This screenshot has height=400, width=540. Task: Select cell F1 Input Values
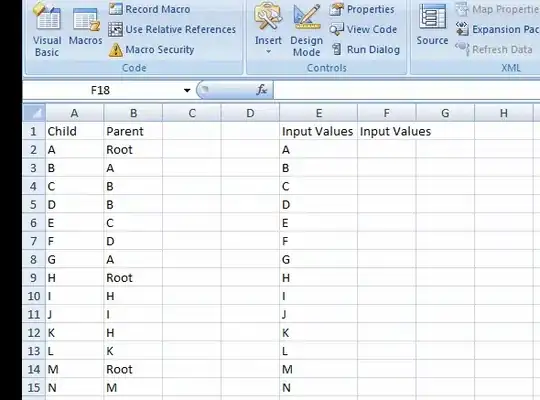point(386,131)
